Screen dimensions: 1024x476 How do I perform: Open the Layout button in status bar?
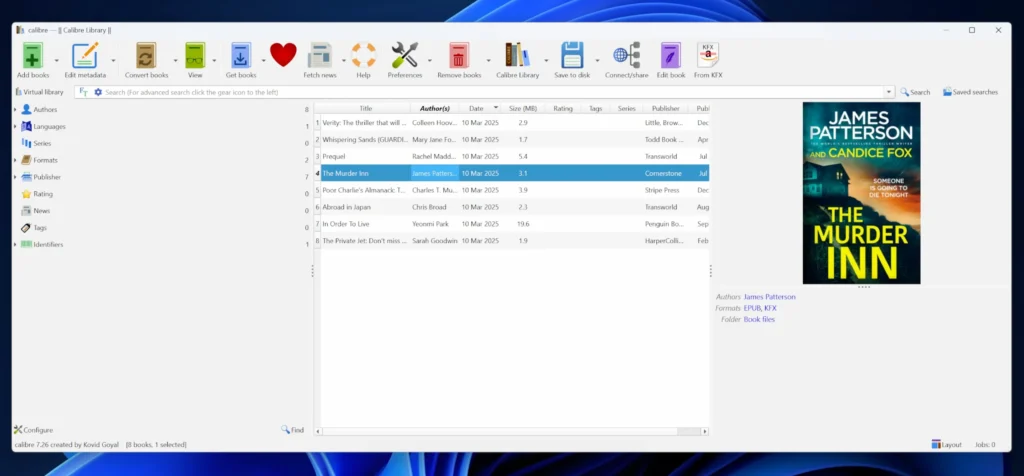pyautogui.click(x=947, y=444)
